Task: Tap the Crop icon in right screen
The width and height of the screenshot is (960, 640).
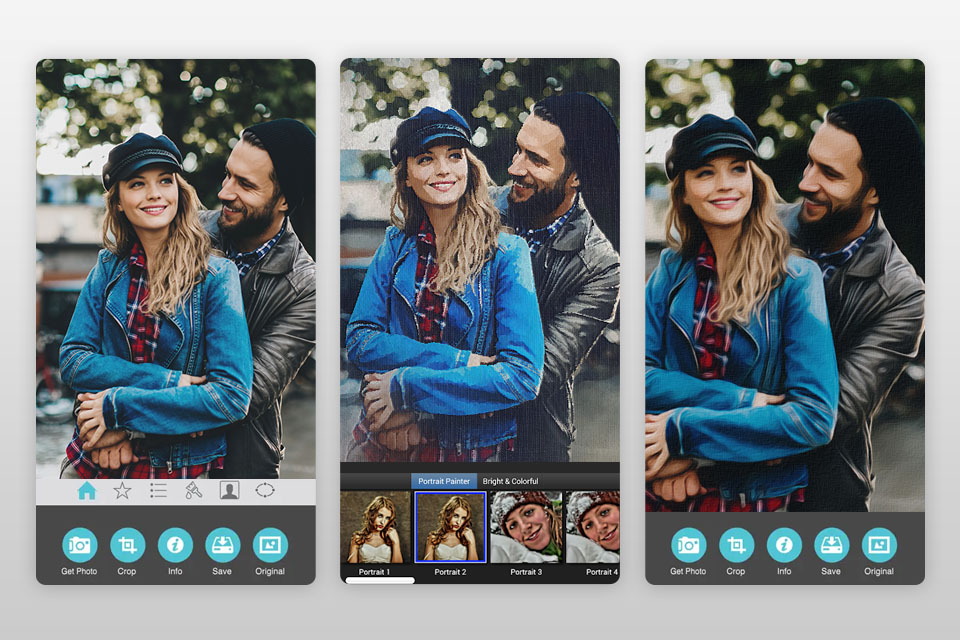Action: tap(736, 544)
